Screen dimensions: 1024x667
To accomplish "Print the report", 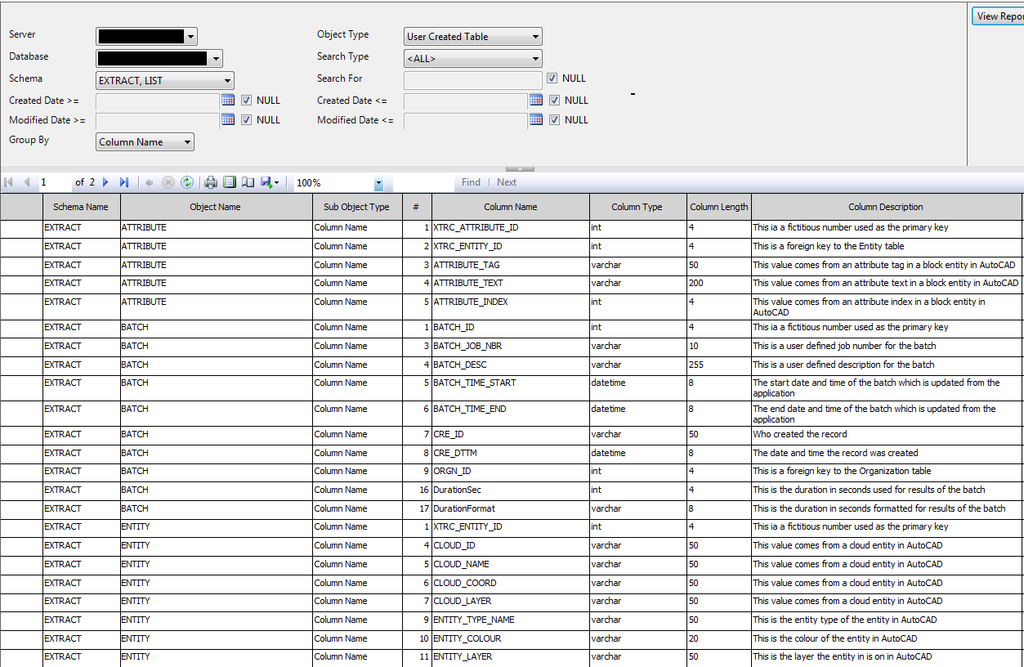I will 210,182.
